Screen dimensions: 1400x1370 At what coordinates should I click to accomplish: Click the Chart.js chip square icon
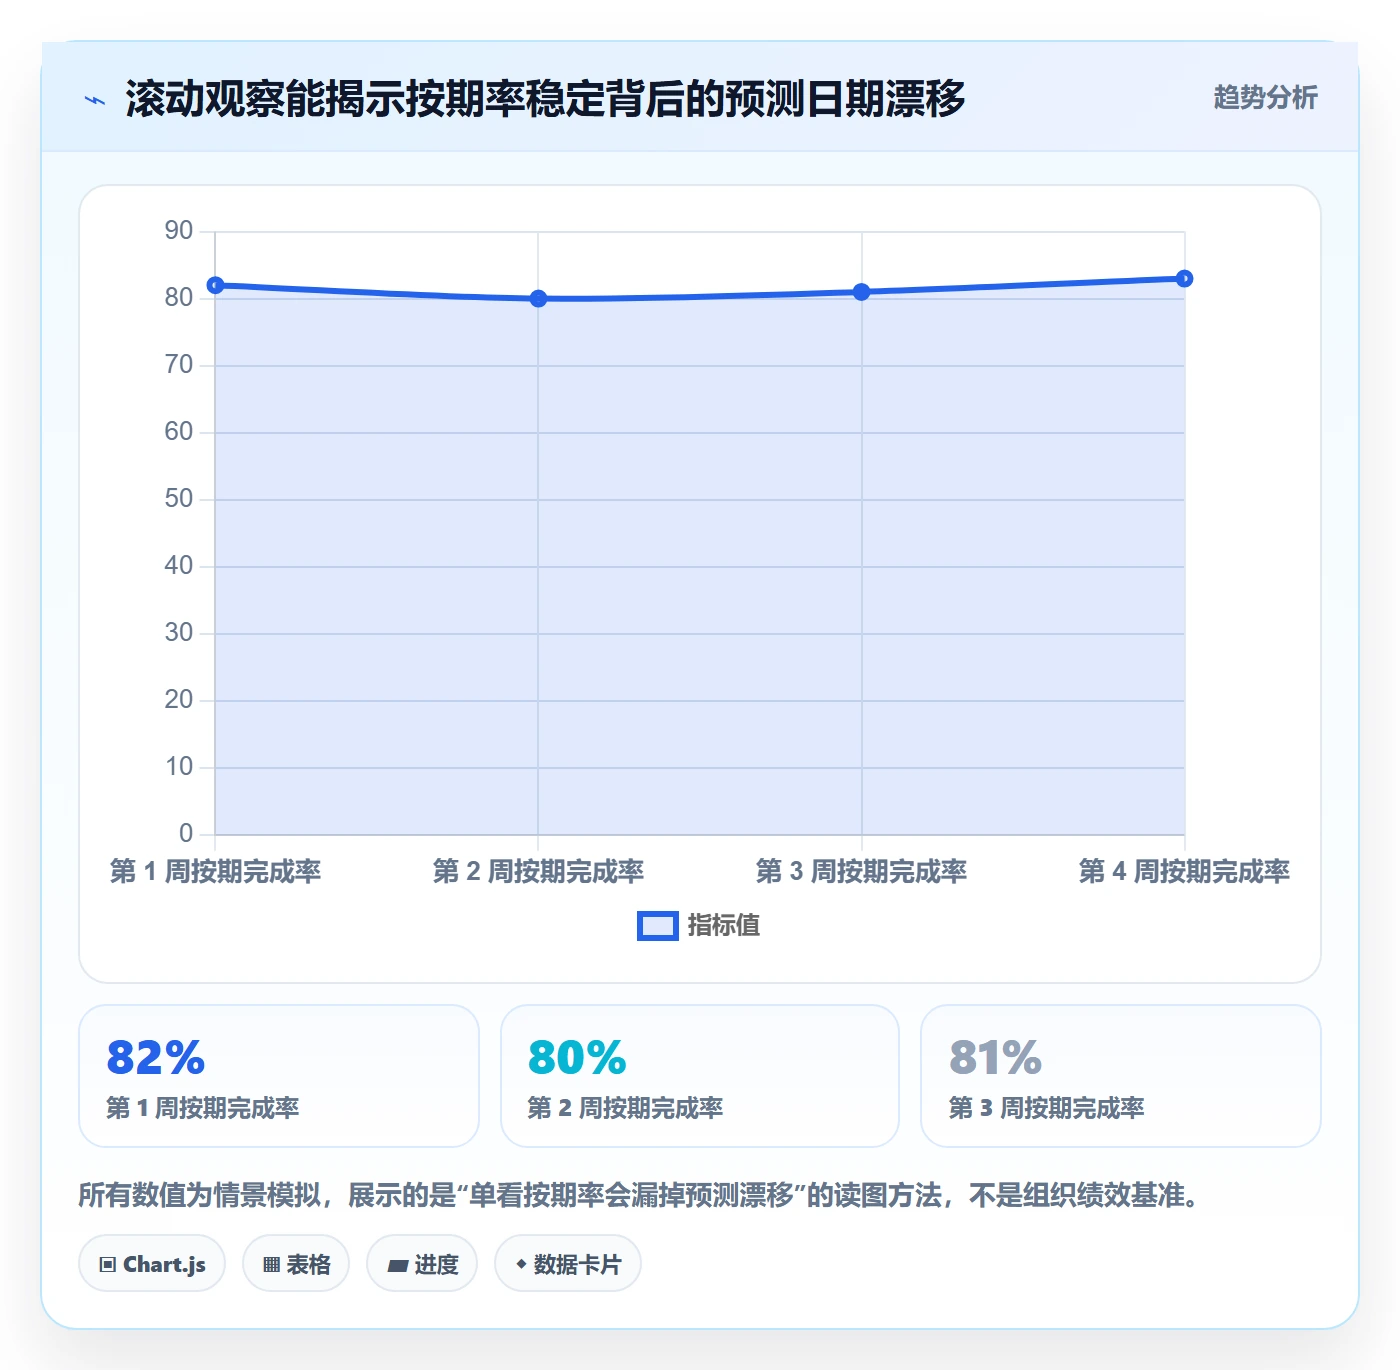coord(108,1265)
